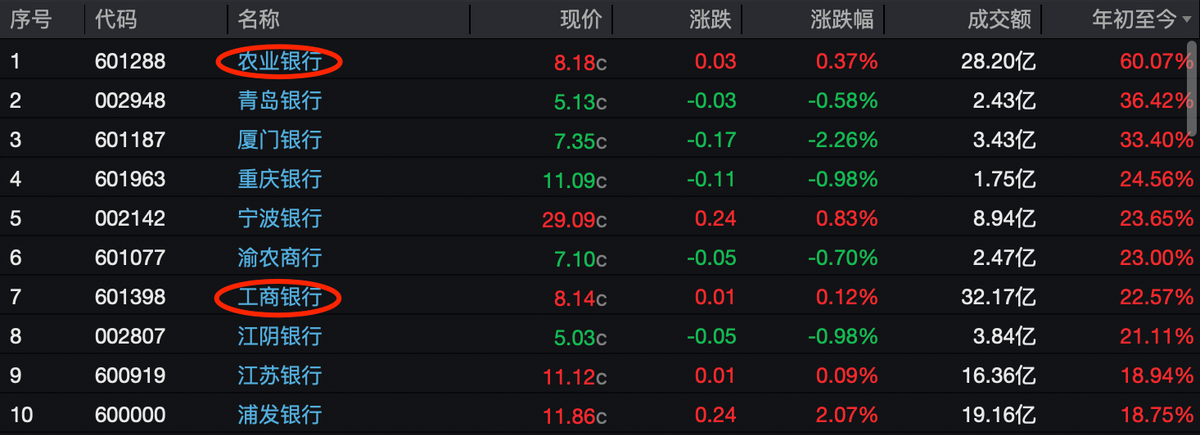Sort by the 涨跌 column header
Screen dimensions: 1200x435
click(711, 19)
